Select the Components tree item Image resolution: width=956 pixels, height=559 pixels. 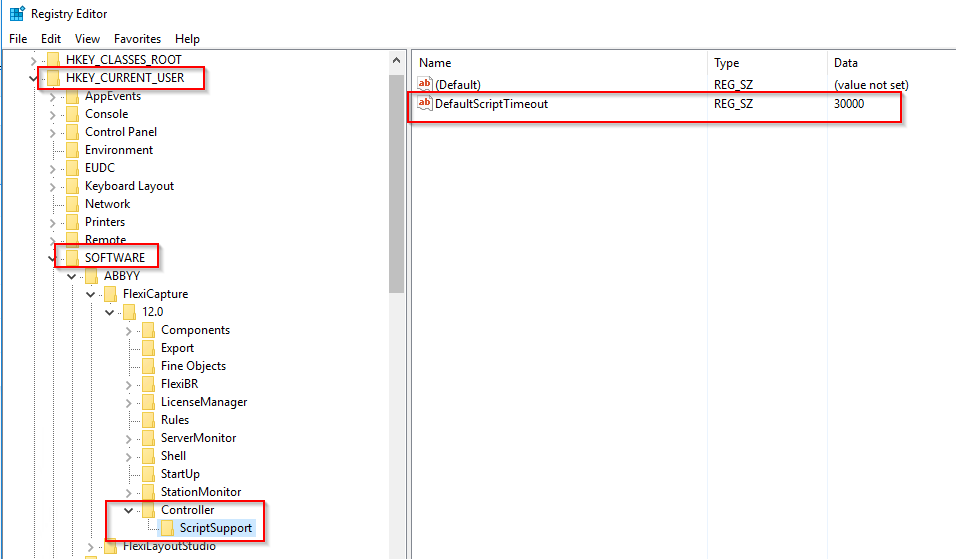click(195, 330)
